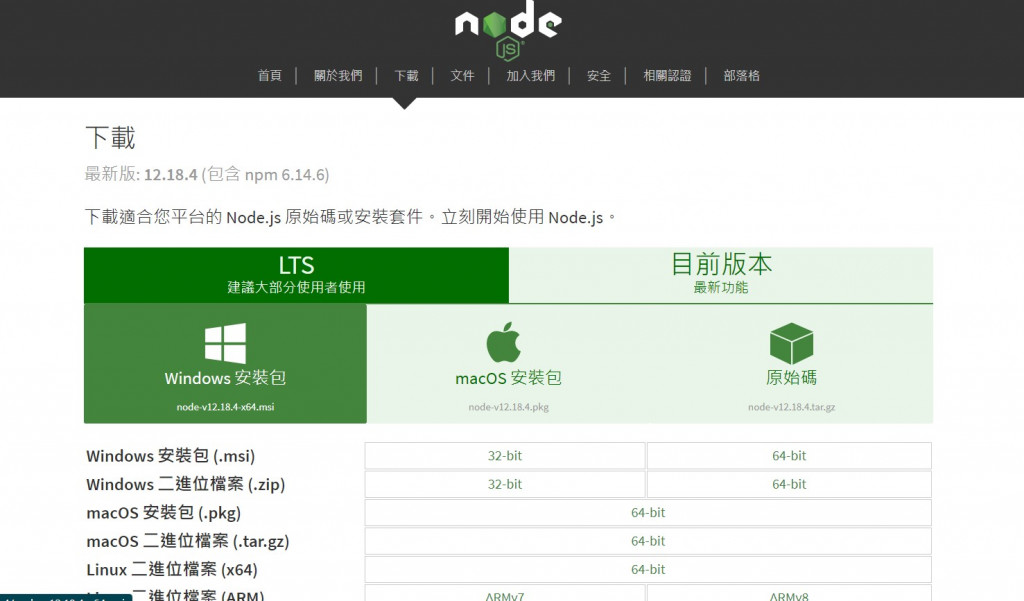Click the Node.js logo
This screenshot has width=1024, height=601.
point(508,29)
